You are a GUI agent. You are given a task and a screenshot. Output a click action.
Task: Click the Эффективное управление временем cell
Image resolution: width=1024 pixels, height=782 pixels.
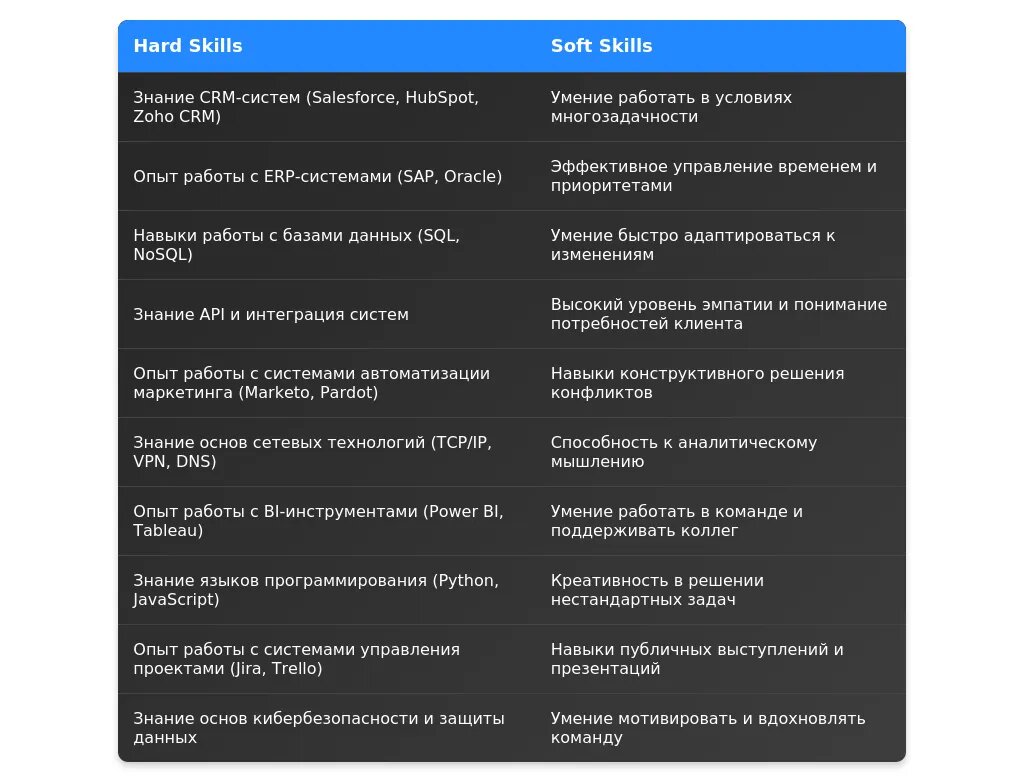click(713, 176)
